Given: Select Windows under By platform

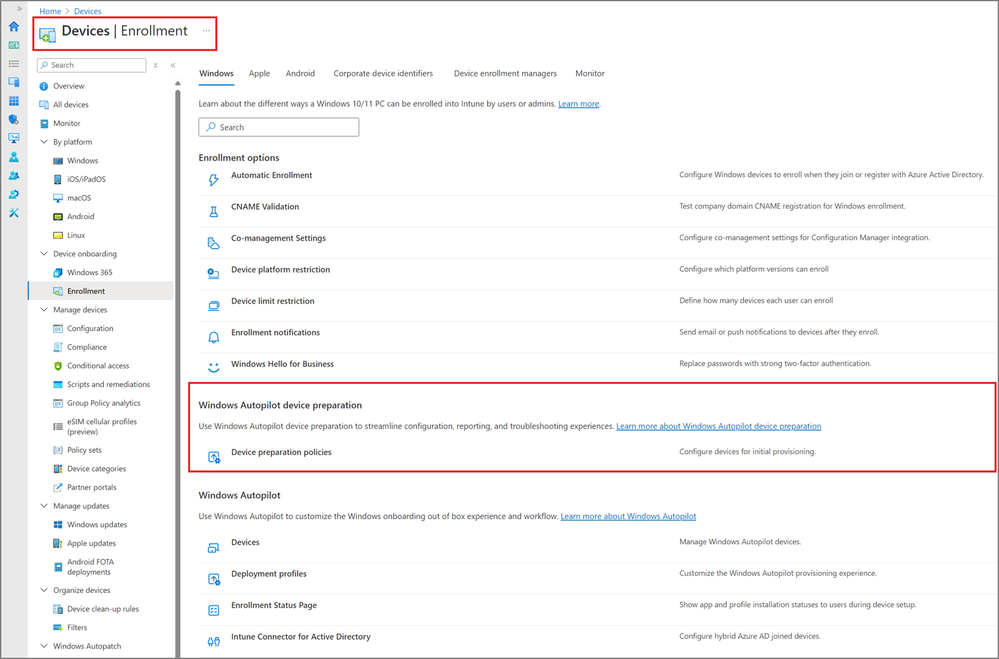Looking at the screenshot, I should click(x=83, y=161).
